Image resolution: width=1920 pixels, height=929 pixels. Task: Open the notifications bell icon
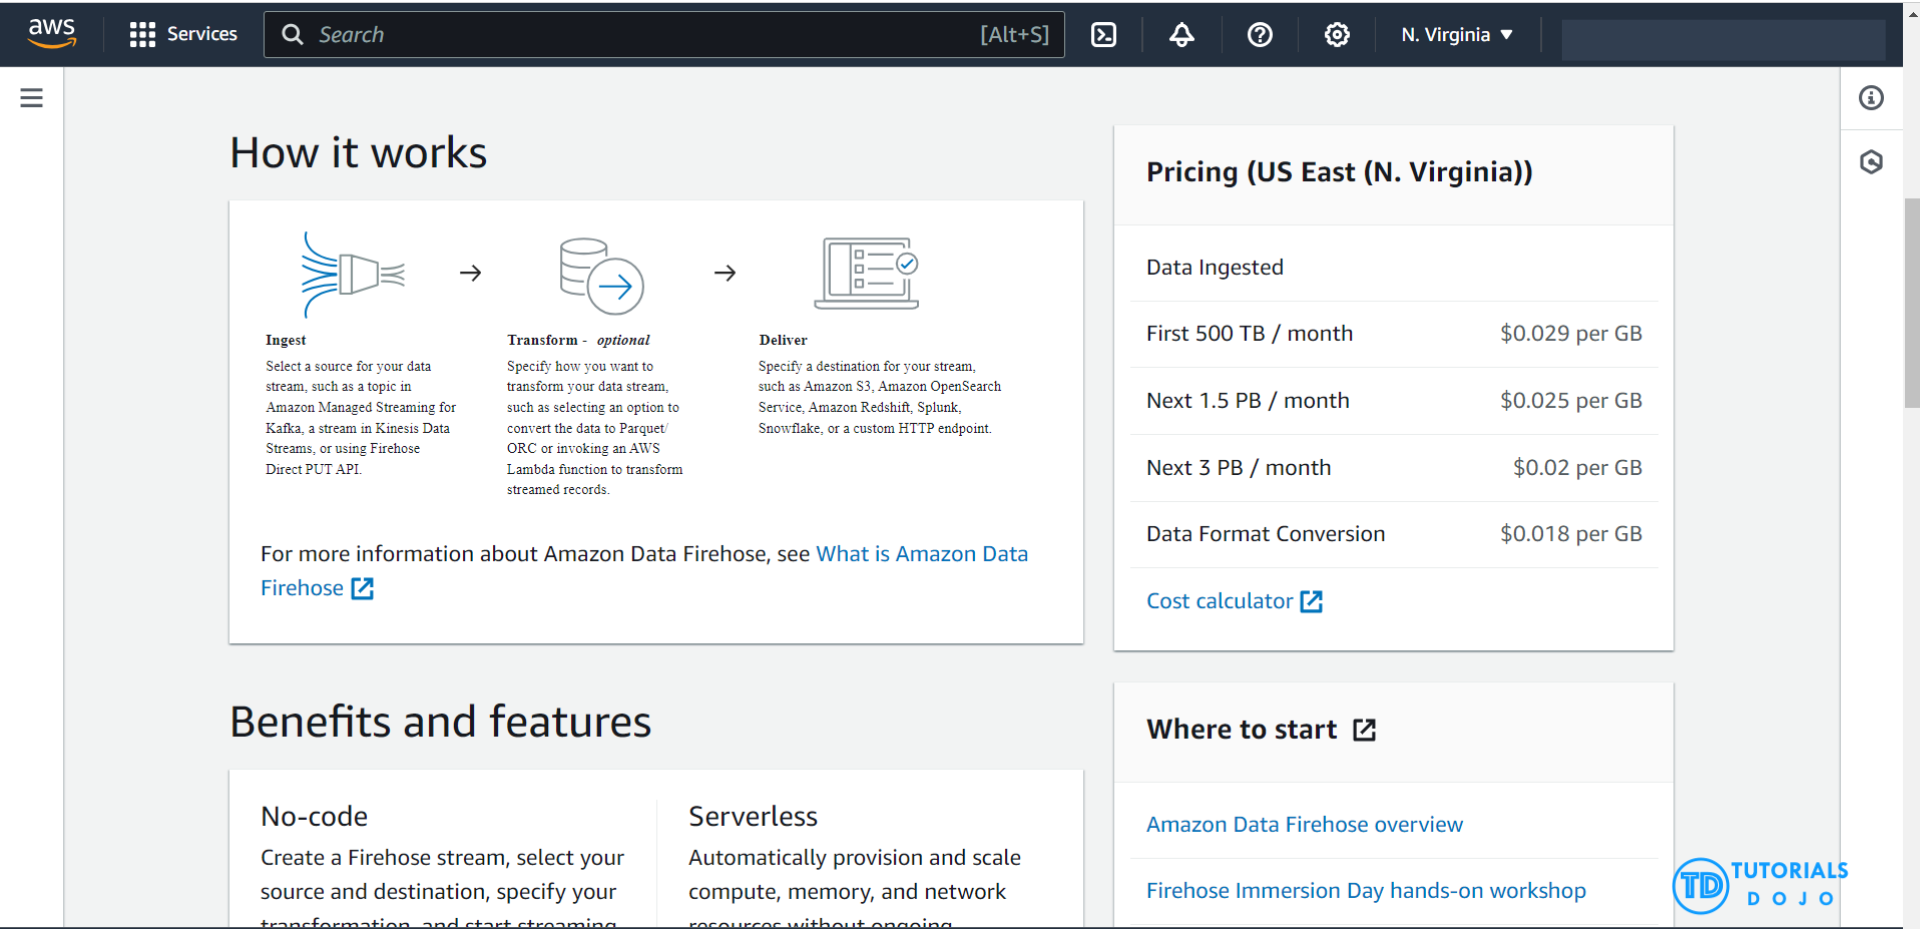(x=1182, y=35)
